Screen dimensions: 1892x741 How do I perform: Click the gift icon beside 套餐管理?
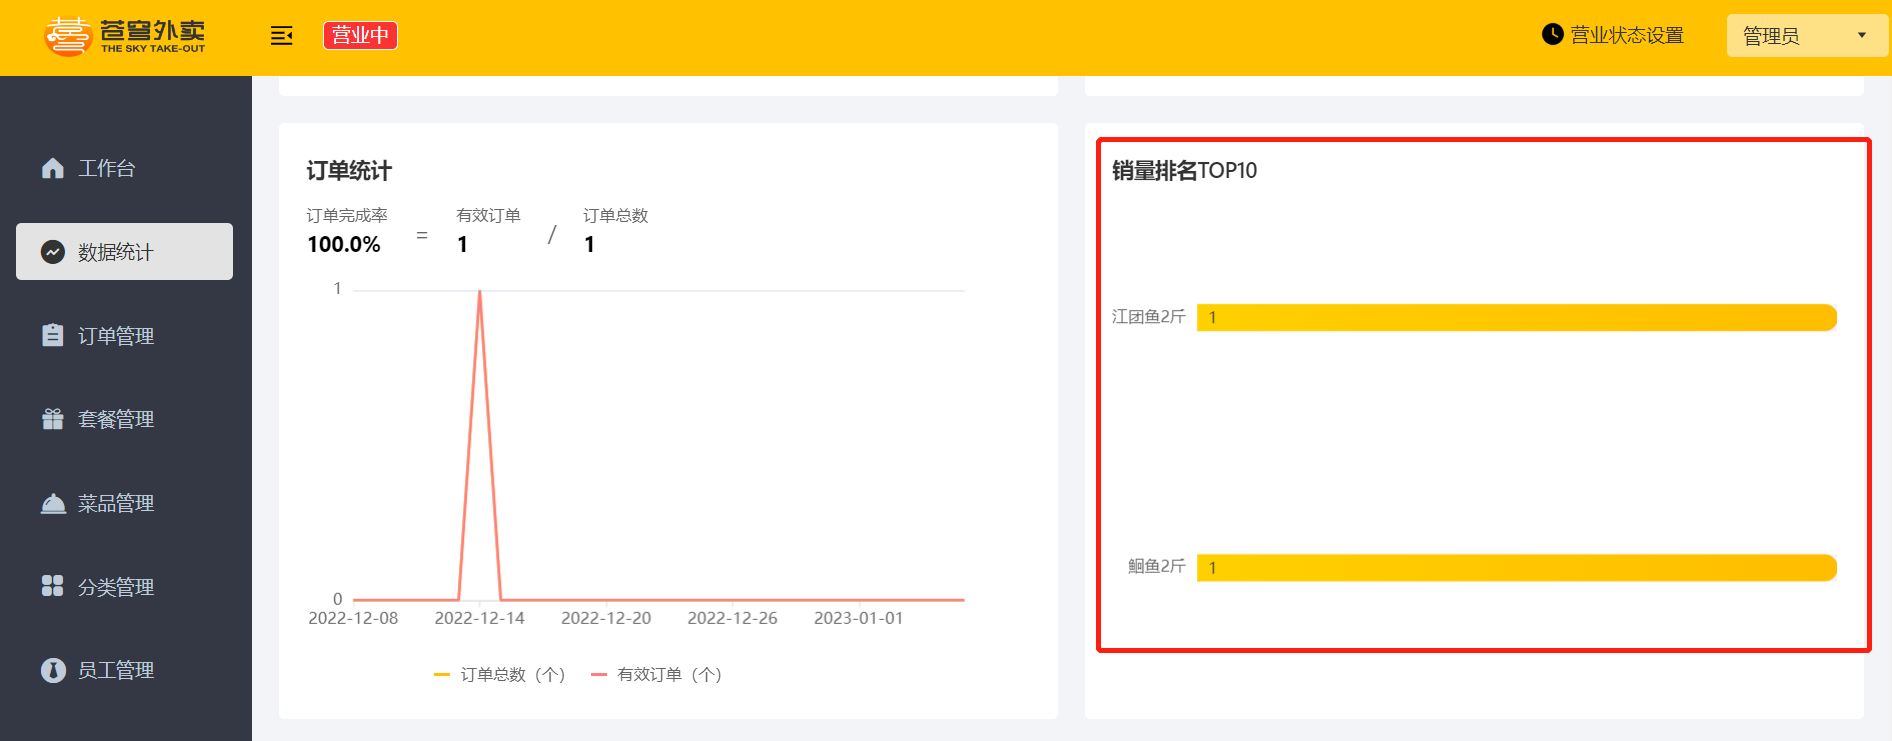pos(53,419)
